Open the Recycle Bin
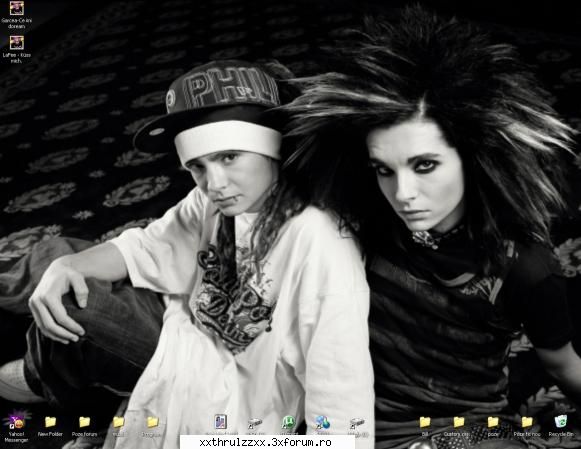581x449 pixels. pos(561,422)
